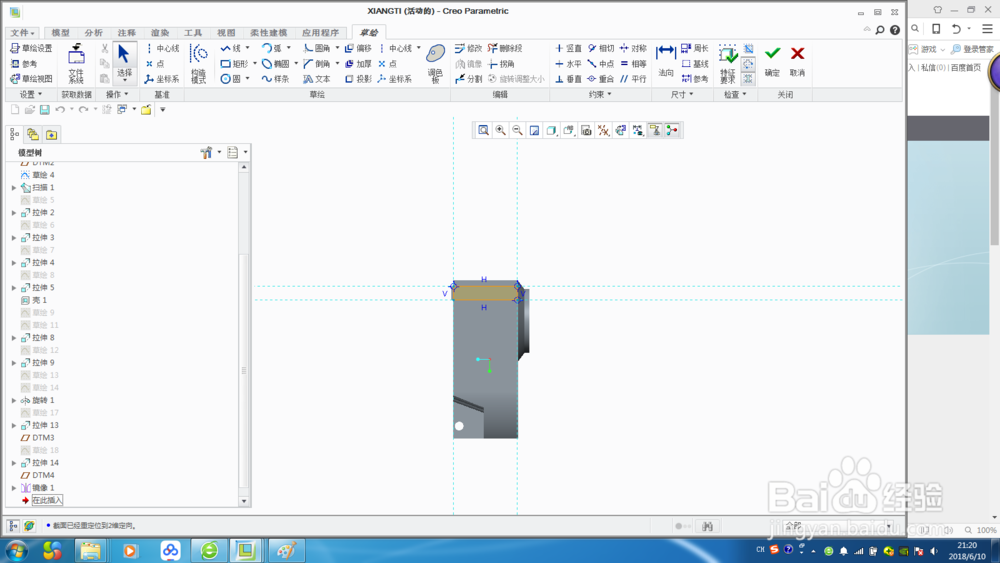
Task: Click the 偏移 offset tool
Action: tap(358, 48)
